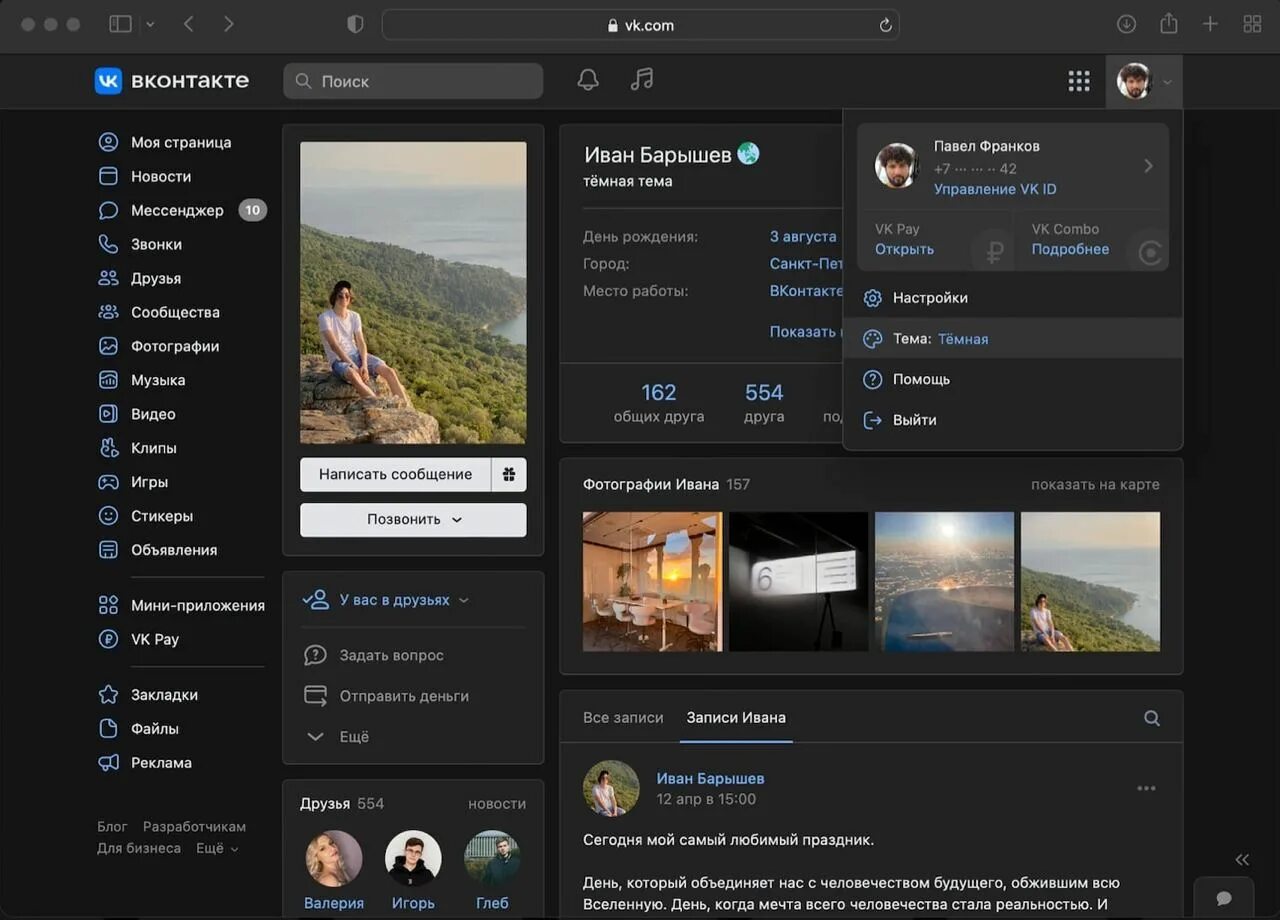Viewport: 1280px width, 920px height.
Task: Click the Safari share icon
Action: [x=1168, y=24]
